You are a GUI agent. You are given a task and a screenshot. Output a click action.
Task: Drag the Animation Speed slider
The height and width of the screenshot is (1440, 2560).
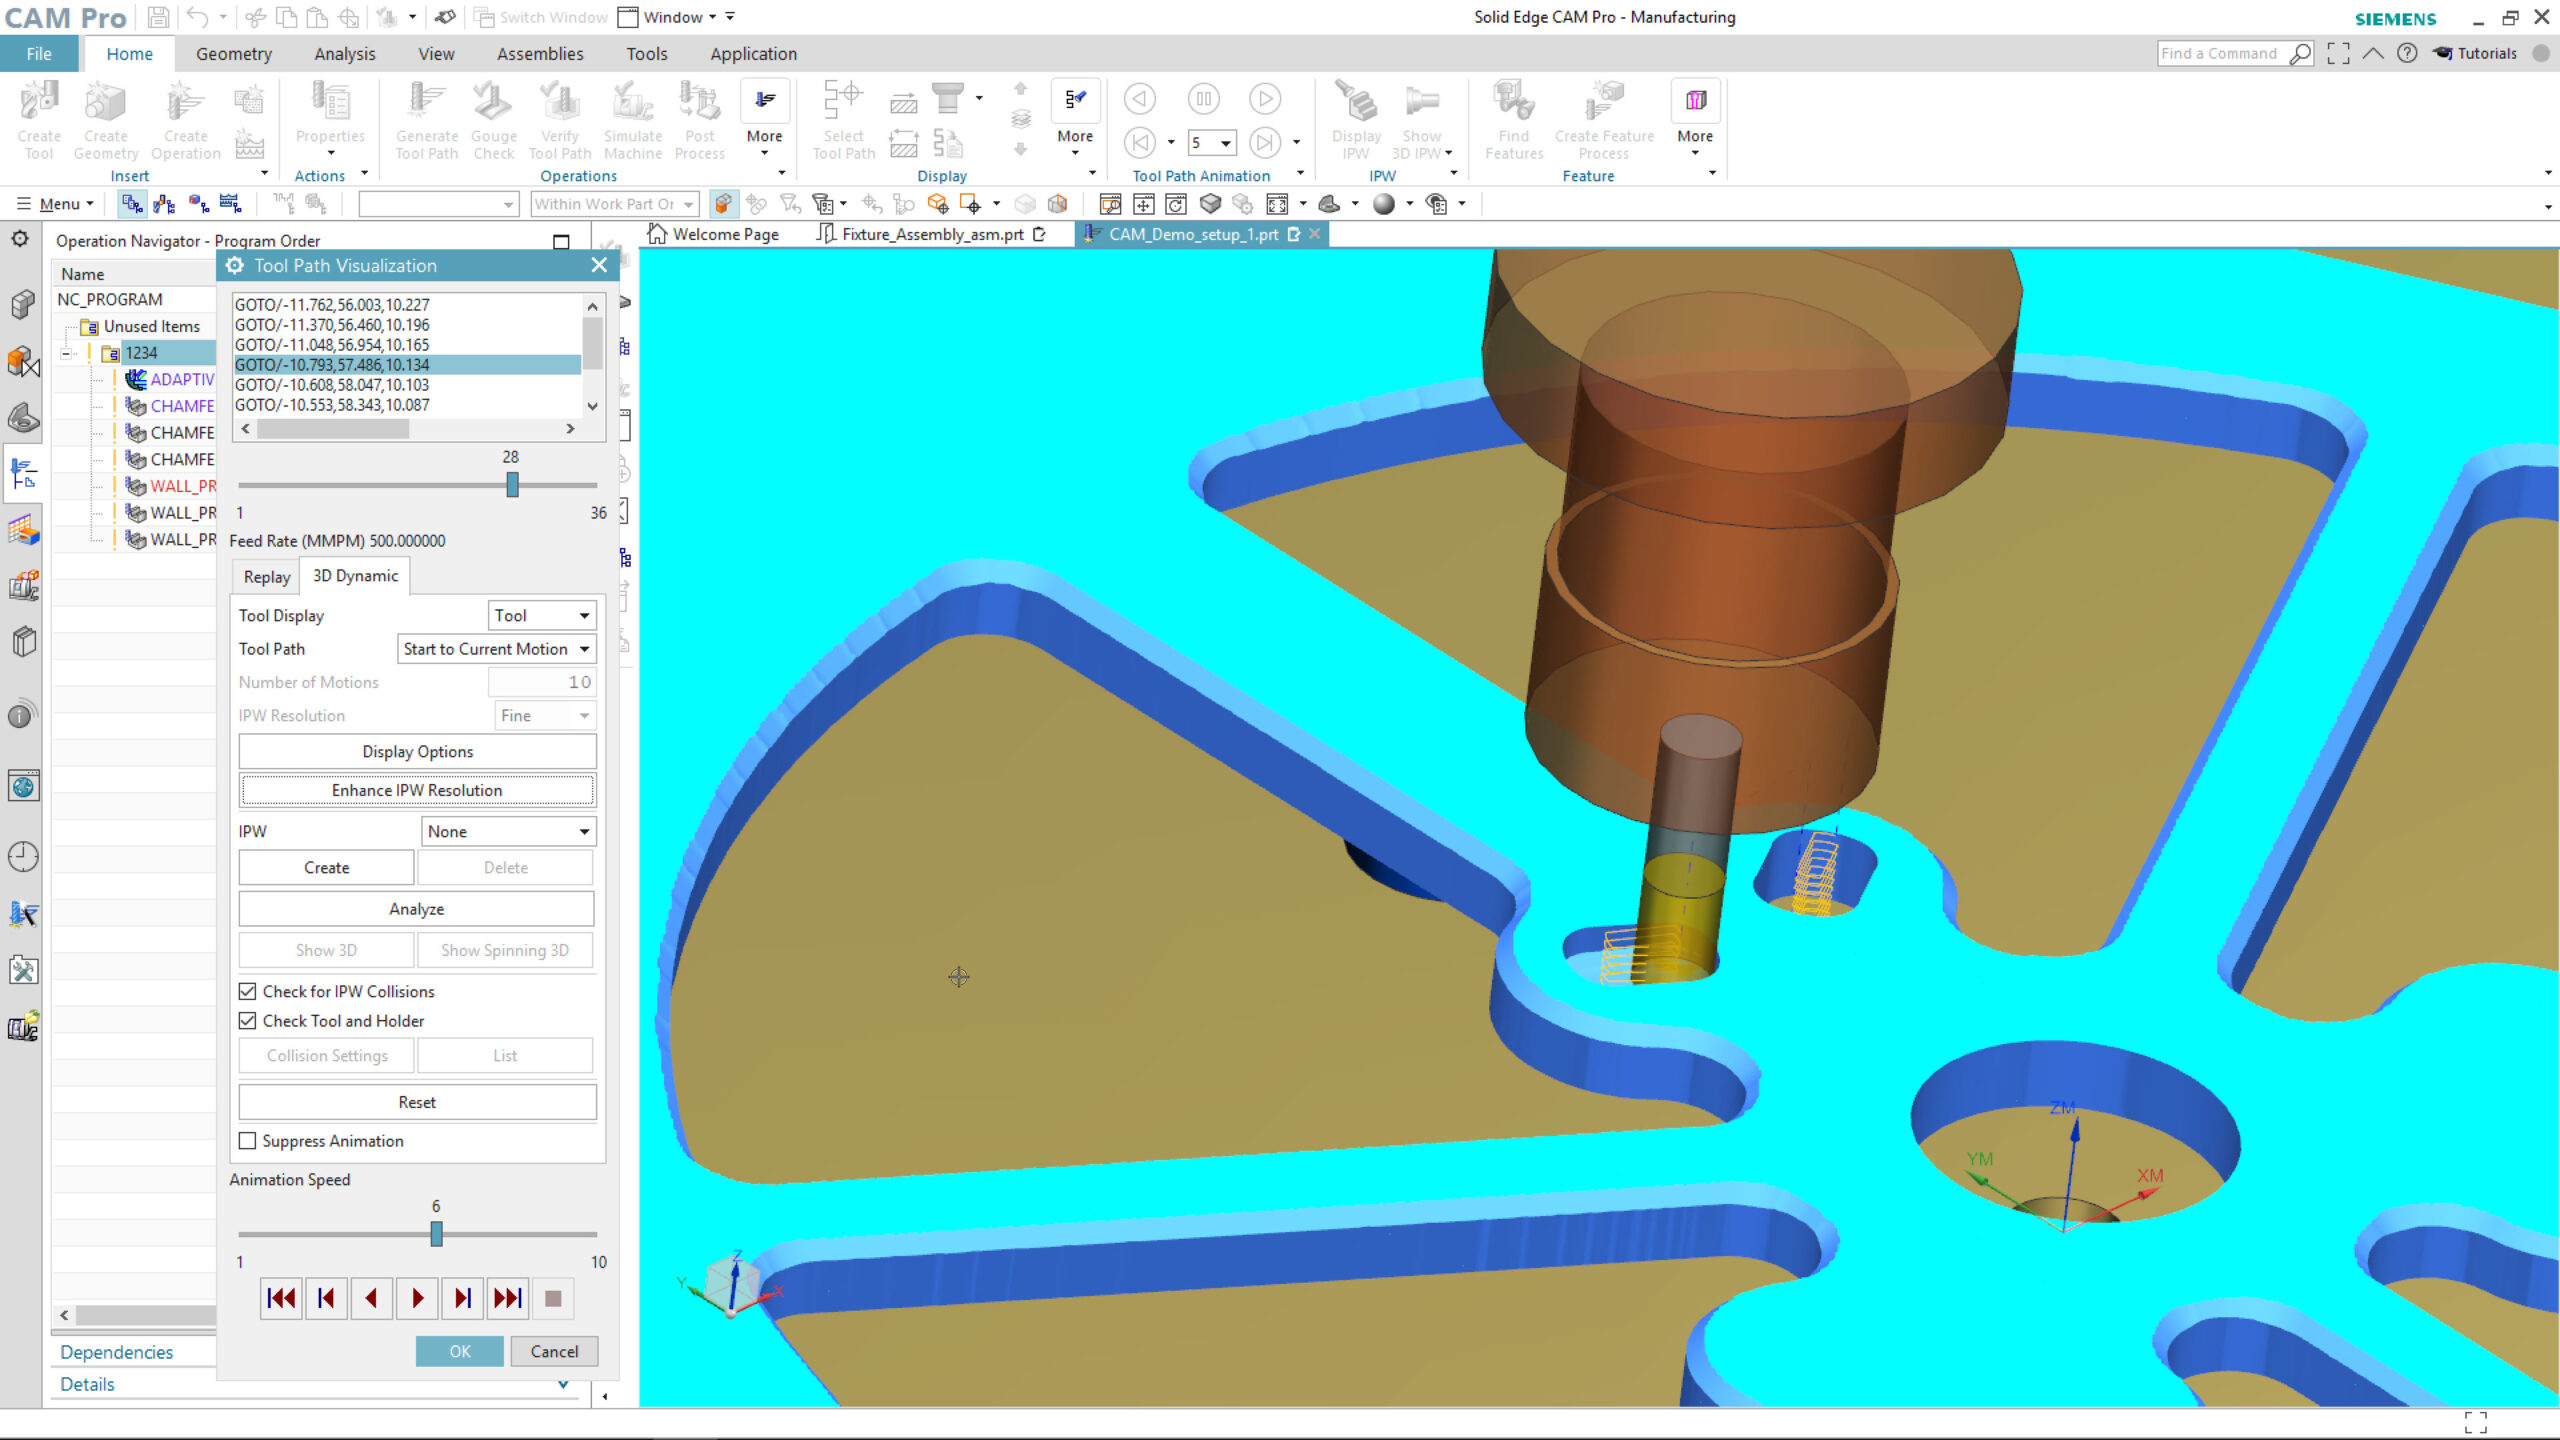436,1234
